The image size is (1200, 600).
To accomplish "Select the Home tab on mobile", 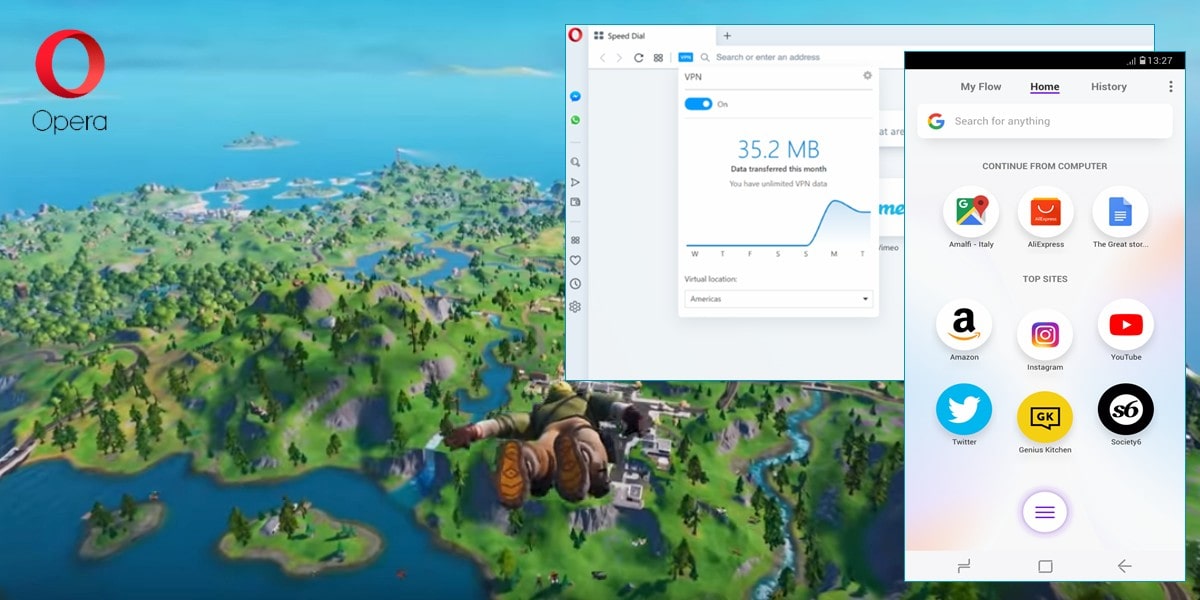I will 1045,87.
